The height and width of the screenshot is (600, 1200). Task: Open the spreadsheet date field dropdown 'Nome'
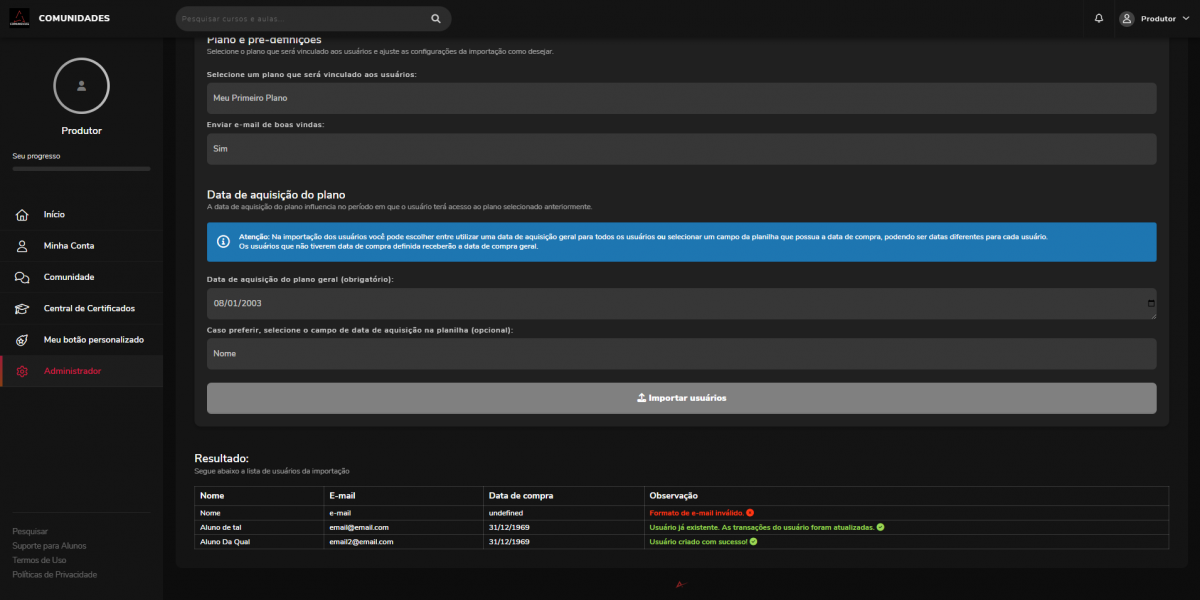pyautogui.click(x=680, y=353)
